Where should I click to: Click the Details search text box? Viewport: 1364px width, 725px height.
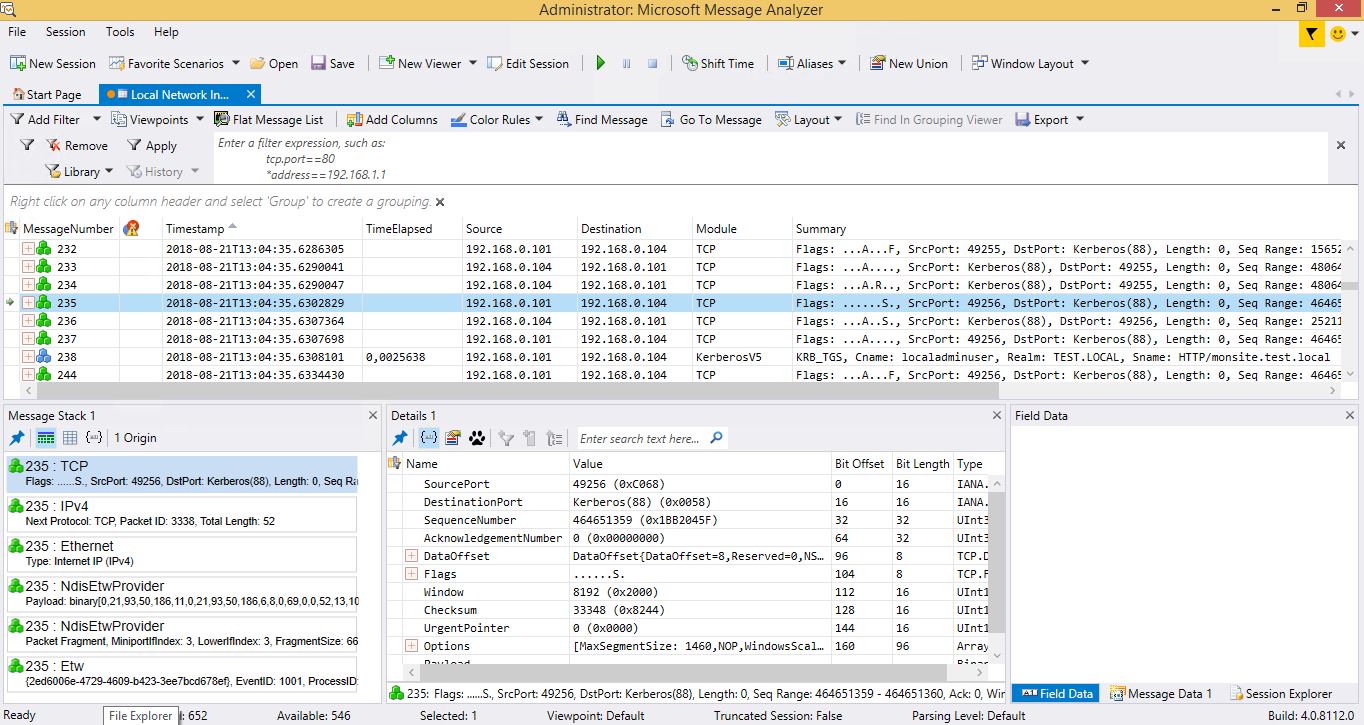click(642, 438)
